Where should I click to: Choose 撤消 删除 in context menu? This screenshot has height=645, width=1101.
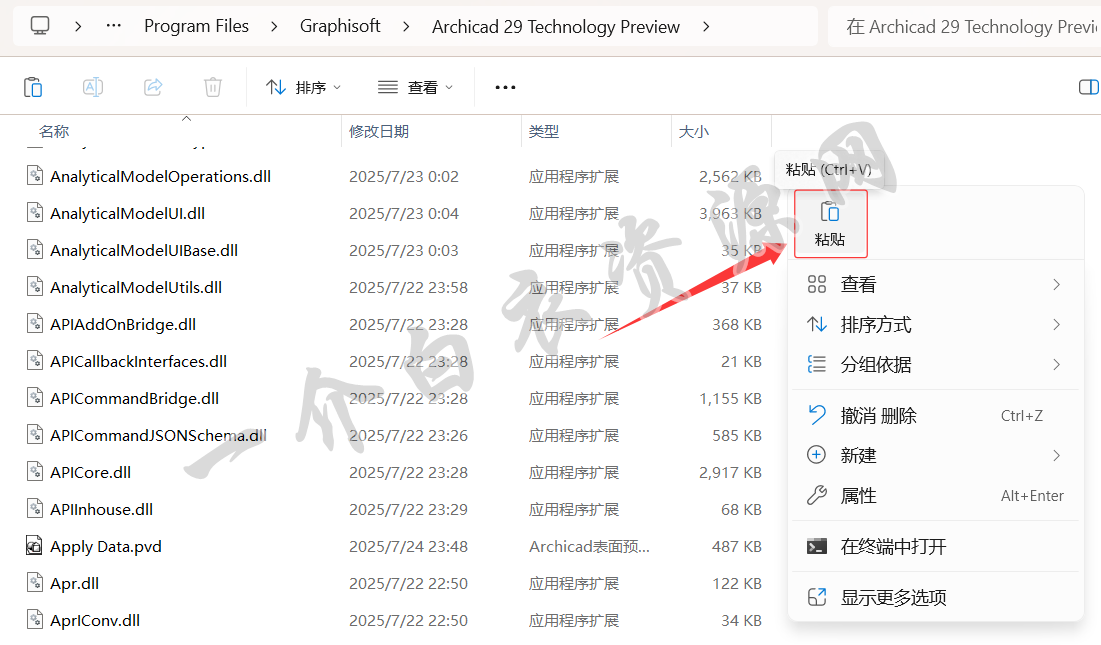tap(936, 415)
